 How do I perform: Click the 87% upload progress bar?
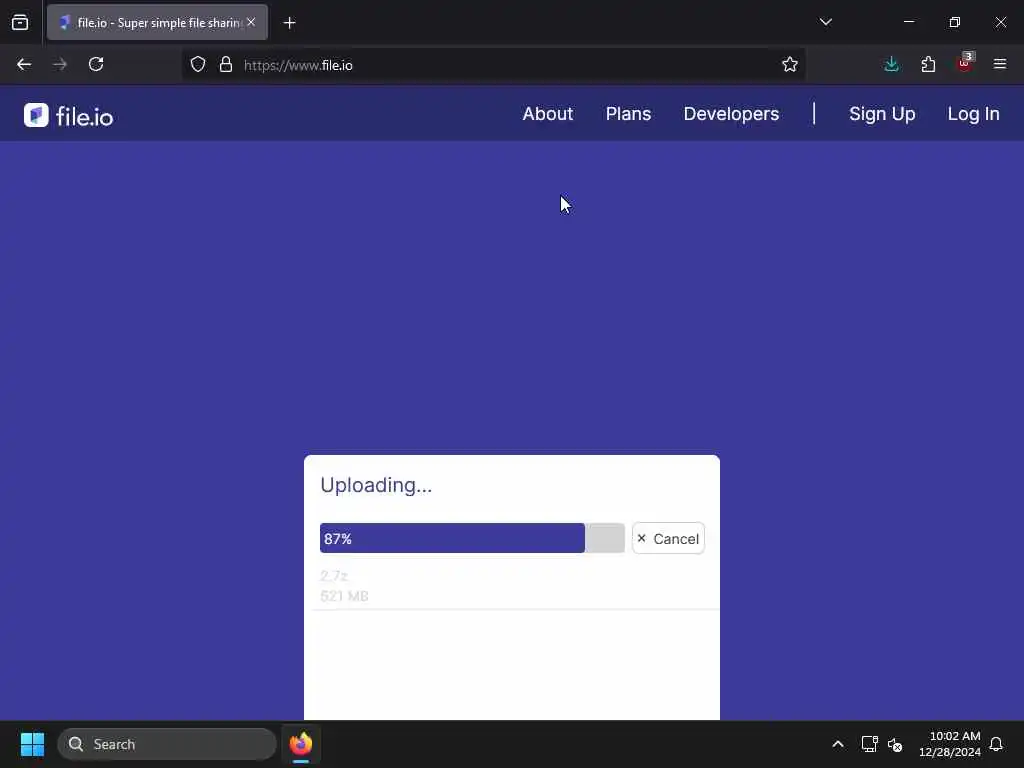coord(472,538)
